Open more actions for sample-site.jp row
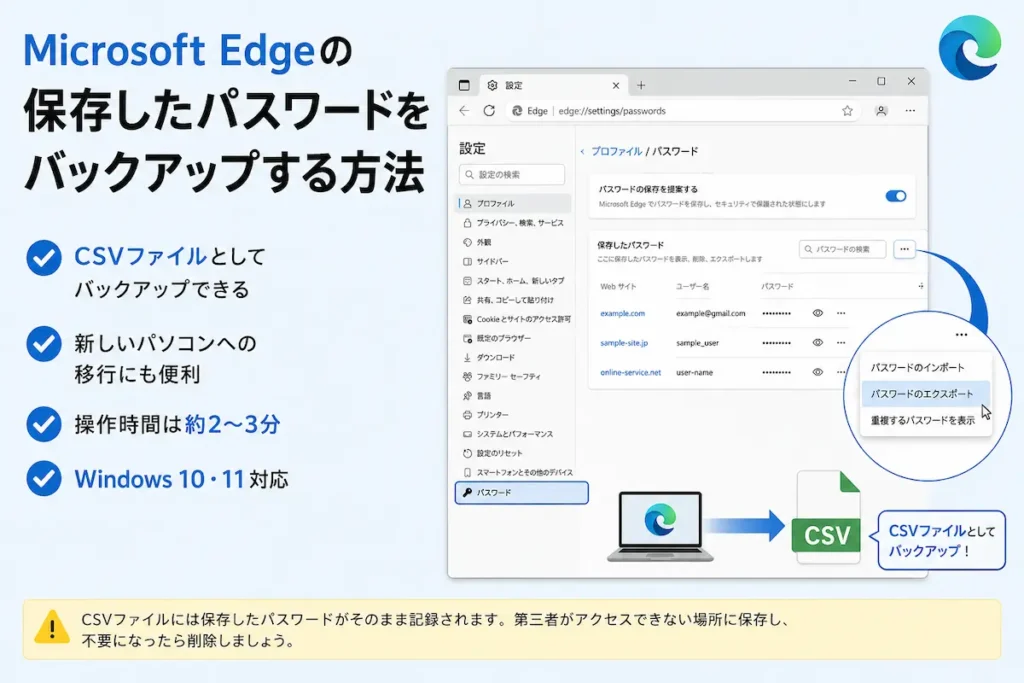 (x=841, y=343)
